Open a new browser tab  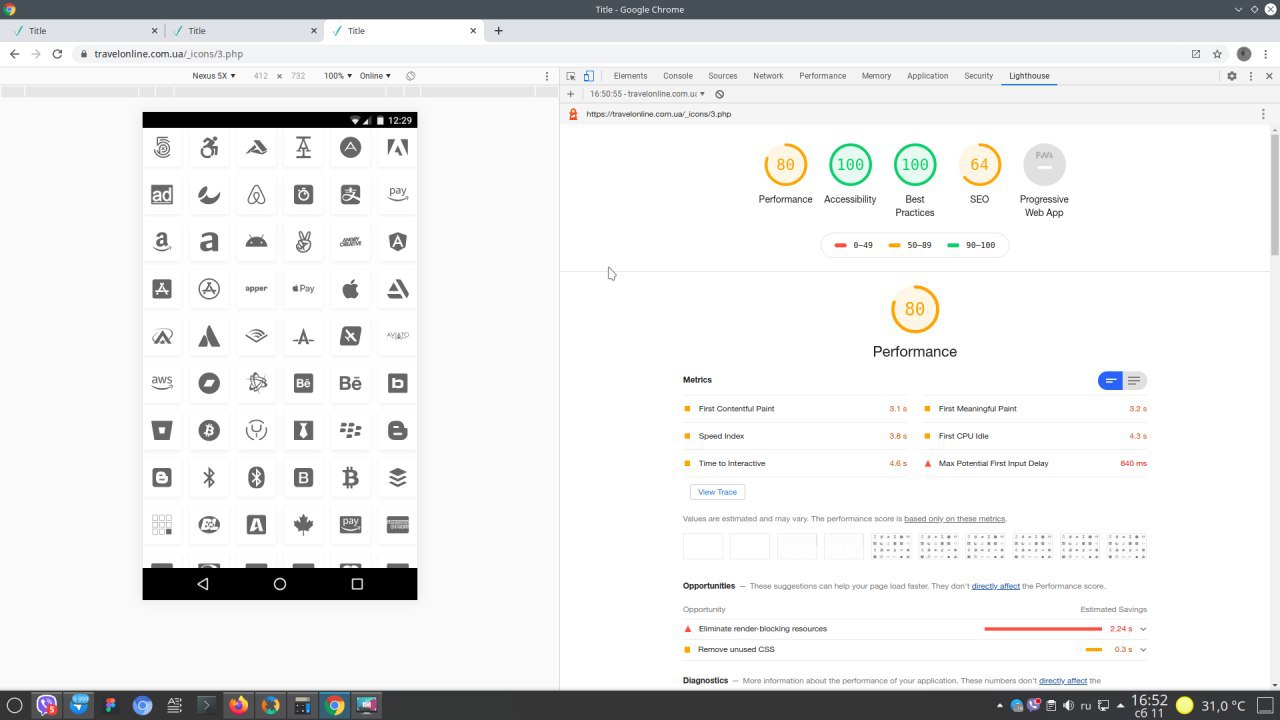498,31
